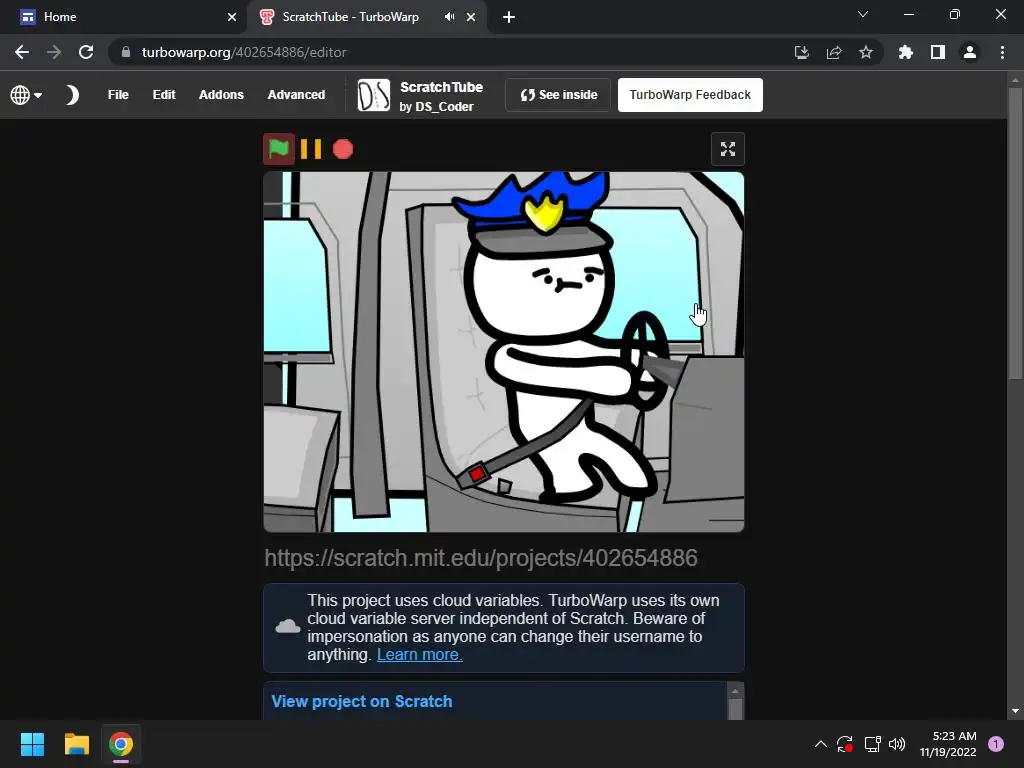Close the ScratchTube - TurboWarp tab
1024x768 pixels.
tap(471, 17)
